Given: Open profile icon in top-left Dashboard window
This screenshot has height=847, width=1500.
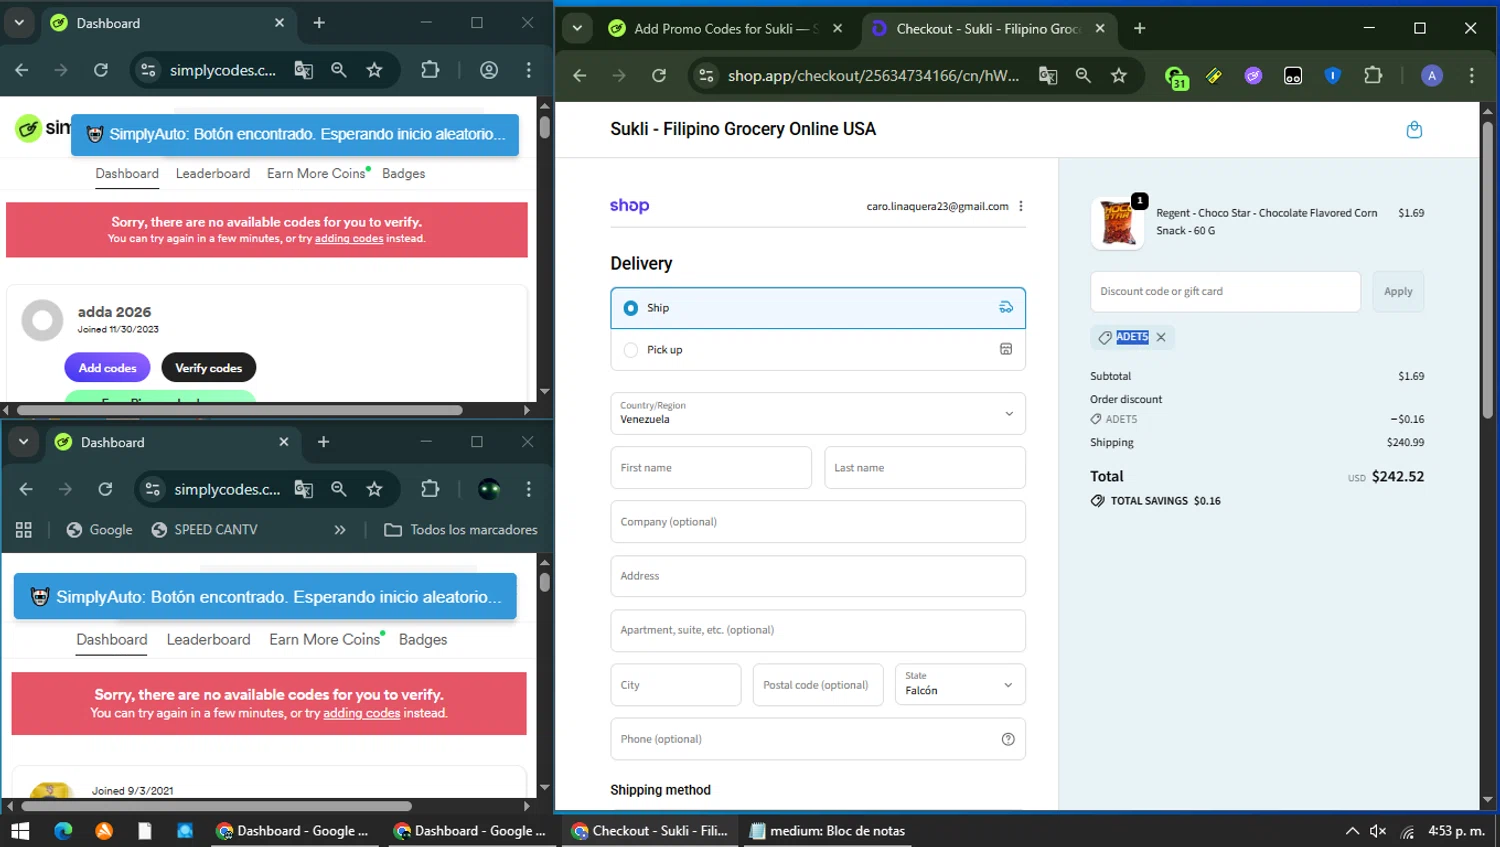Looking at the screenshot, I should point(489,70).
